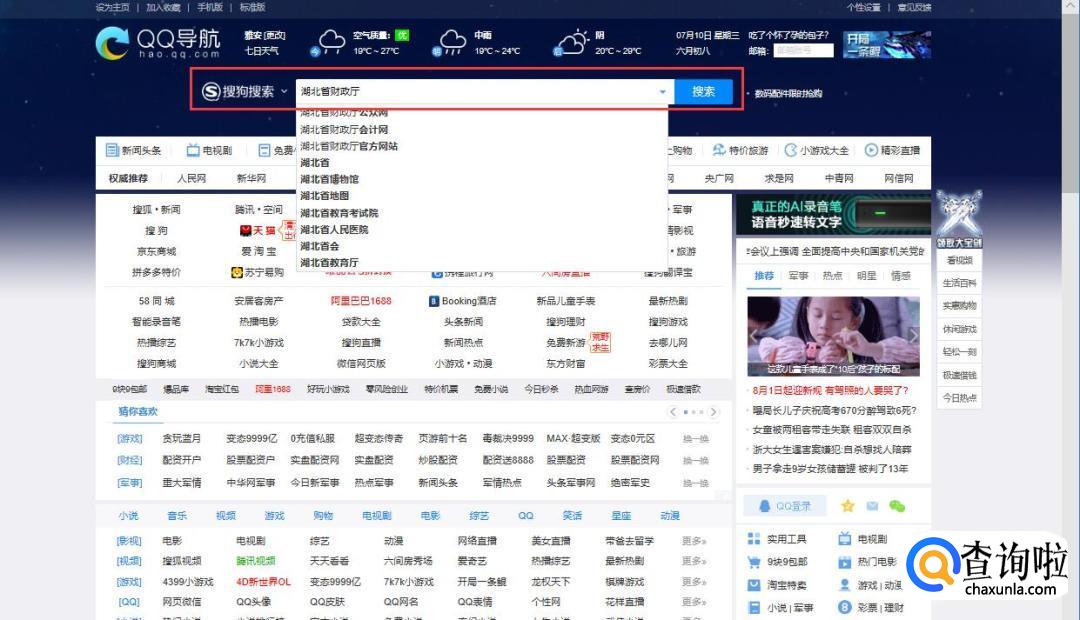The width and height of the screenshot is (1080, 620).
Task: Open 特价旅游 in the top navigation bar
Action: [740, 150]
